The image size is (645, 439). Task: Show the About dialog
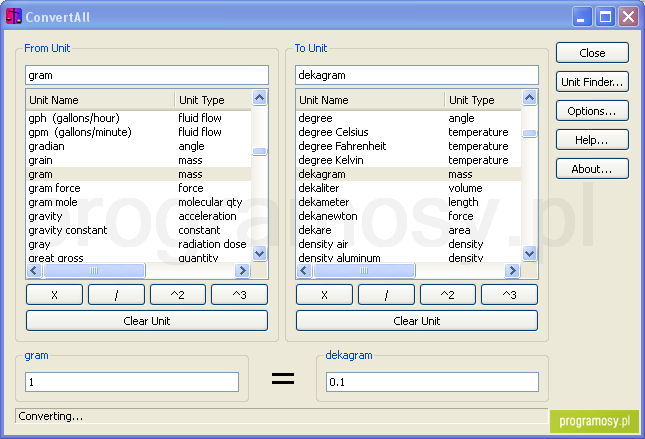click(x=592, y=169)
